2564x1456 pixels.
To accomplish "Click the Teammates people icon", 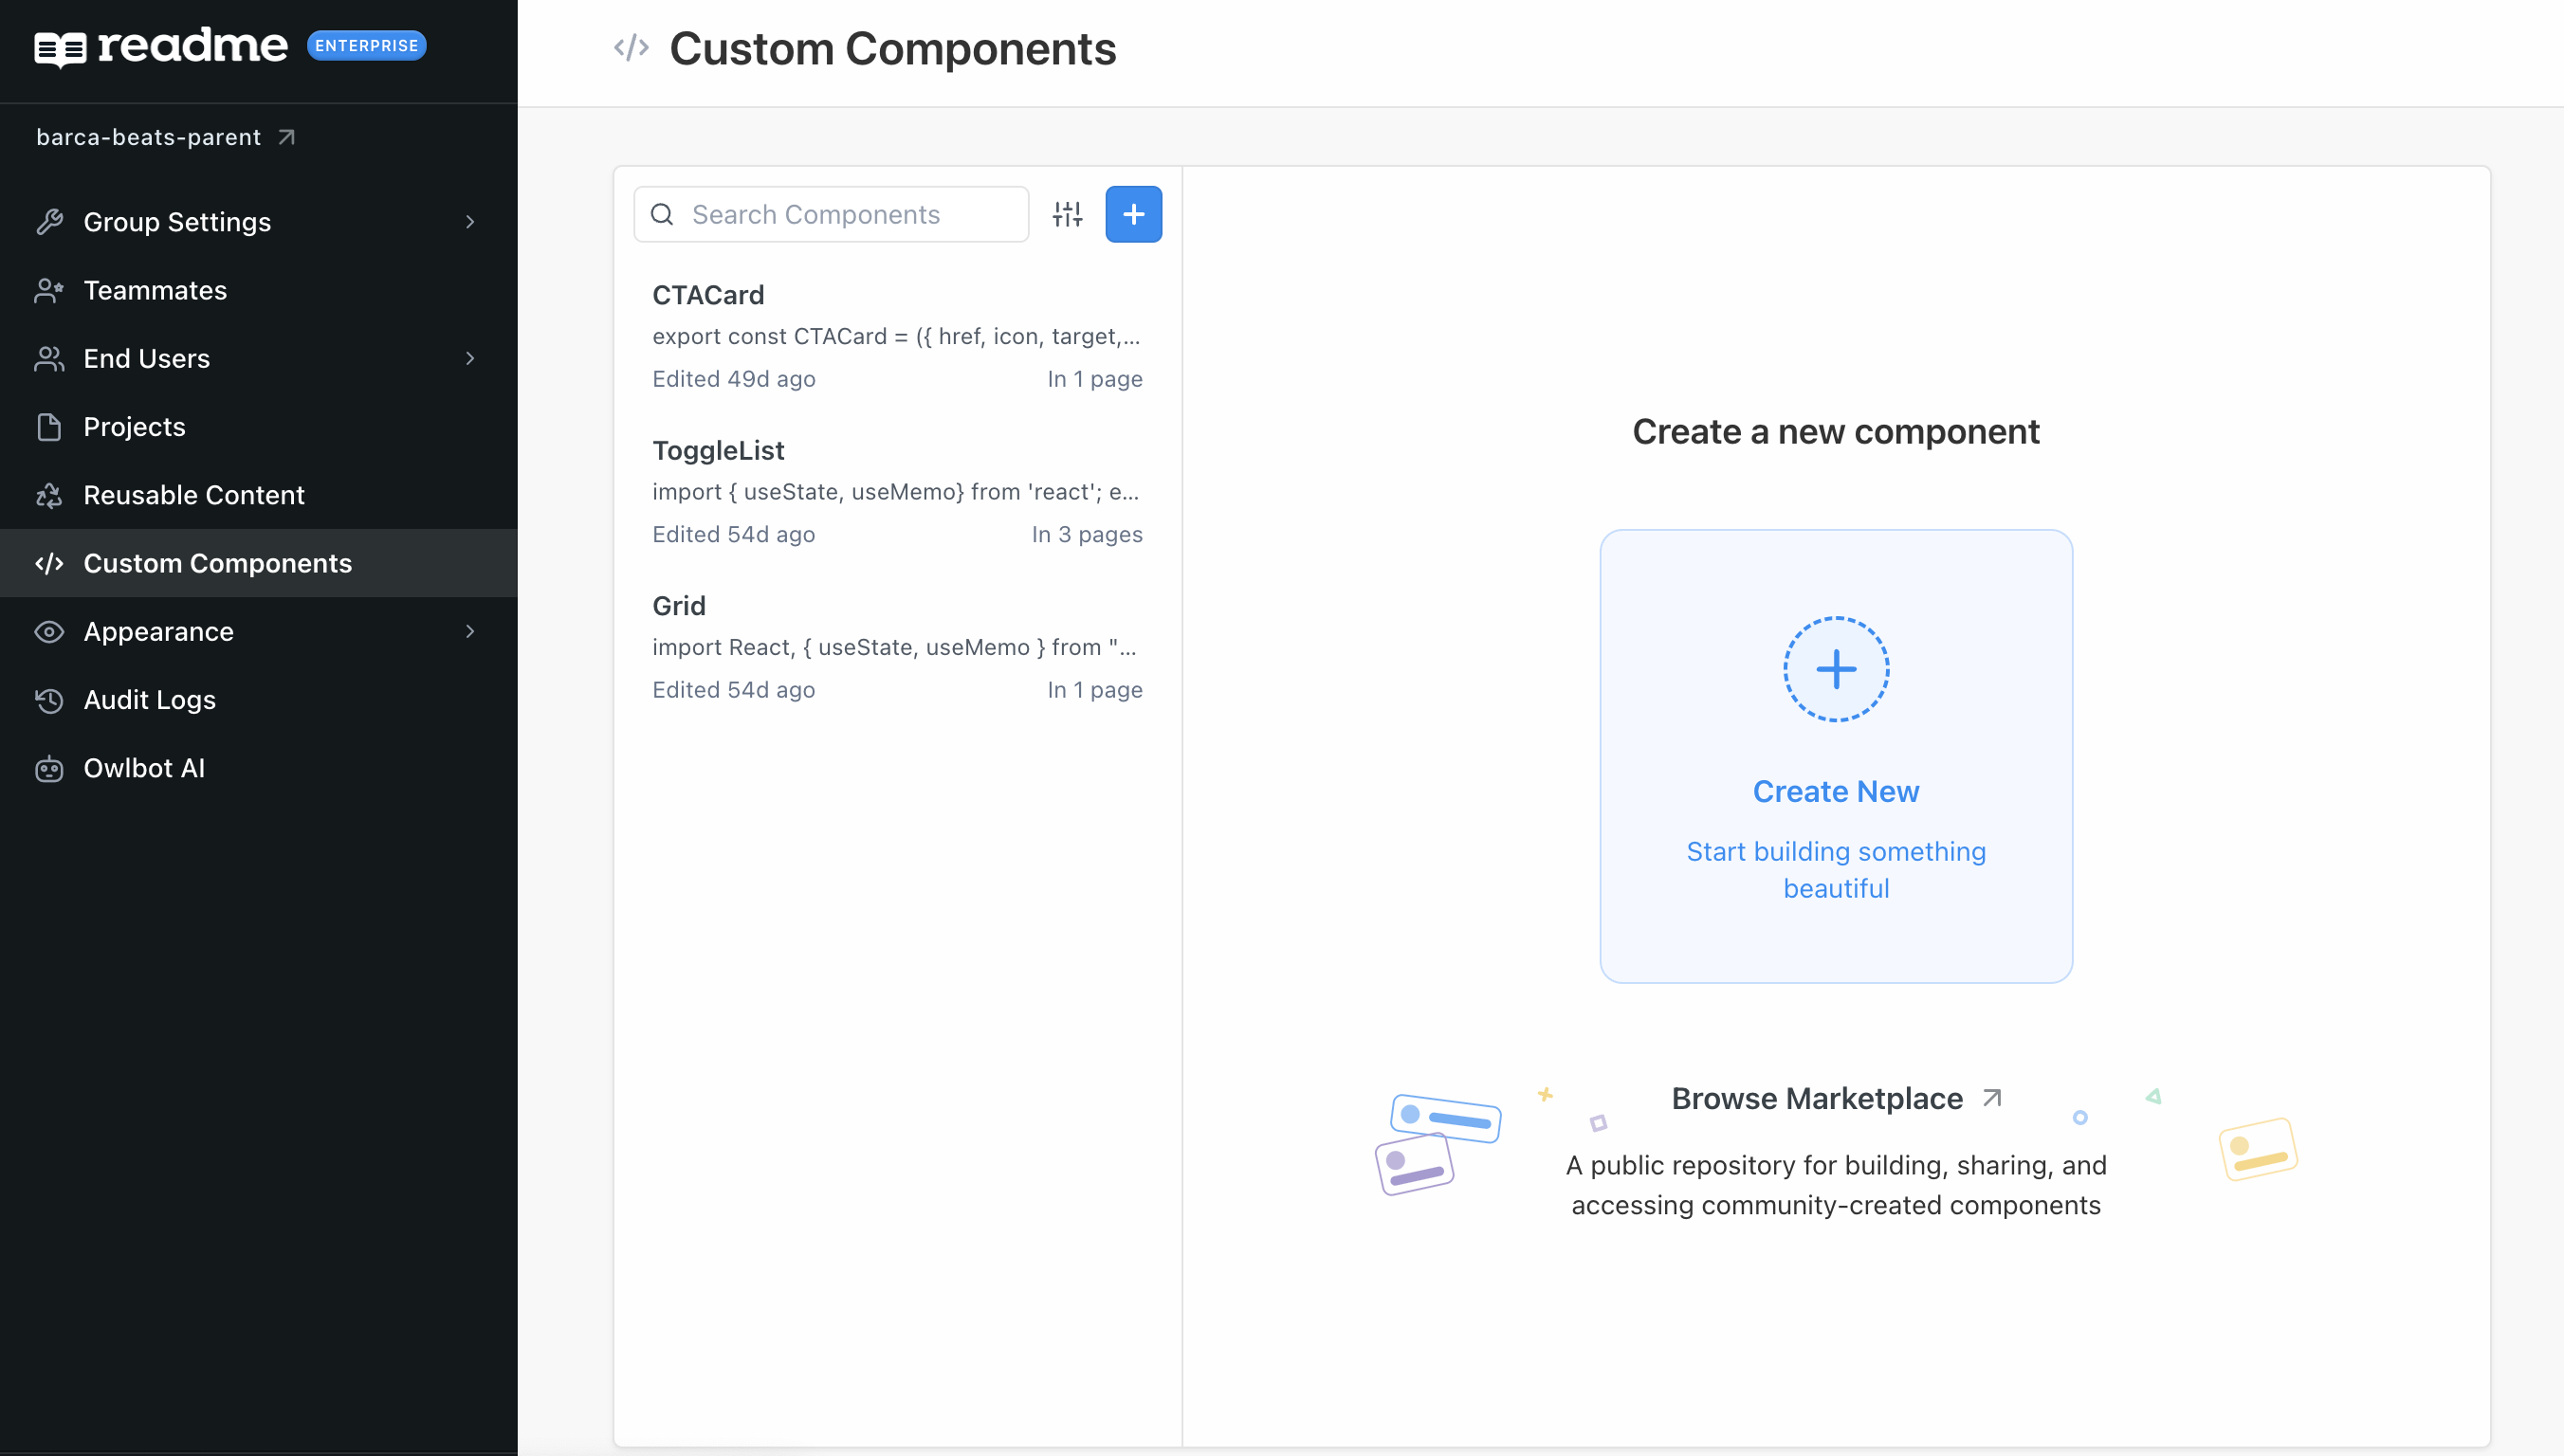I will pyautogui.click(x=49, y=290).
